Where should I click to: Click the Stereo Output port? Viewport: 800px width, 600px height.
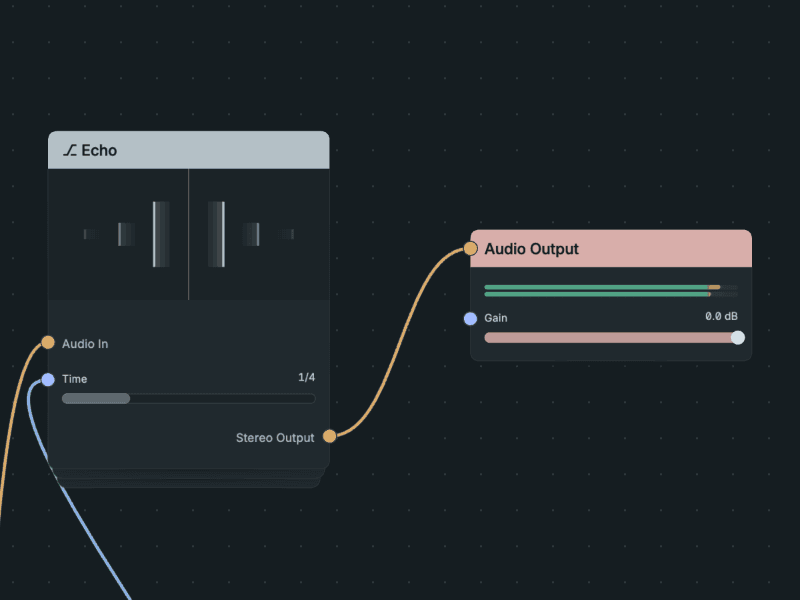(330, 436)
